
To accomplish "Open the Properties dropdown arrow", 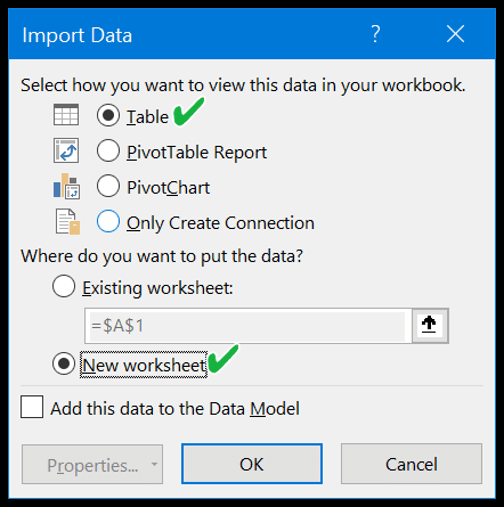I will click(x=154, y=464).
